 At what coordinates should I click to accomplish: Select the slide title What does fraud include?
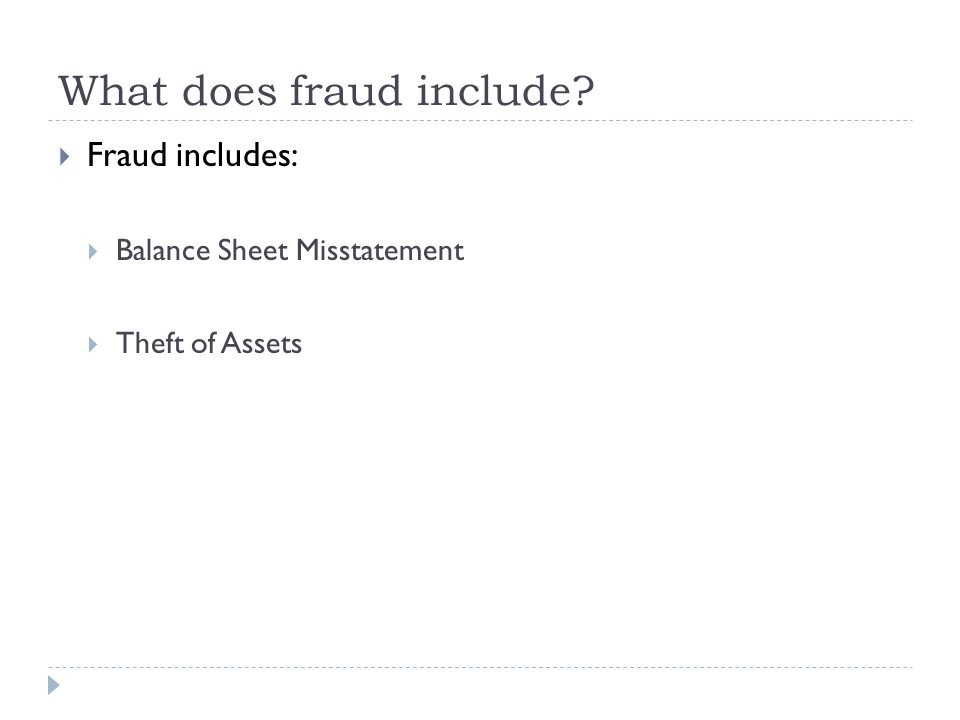click(326, 91)
